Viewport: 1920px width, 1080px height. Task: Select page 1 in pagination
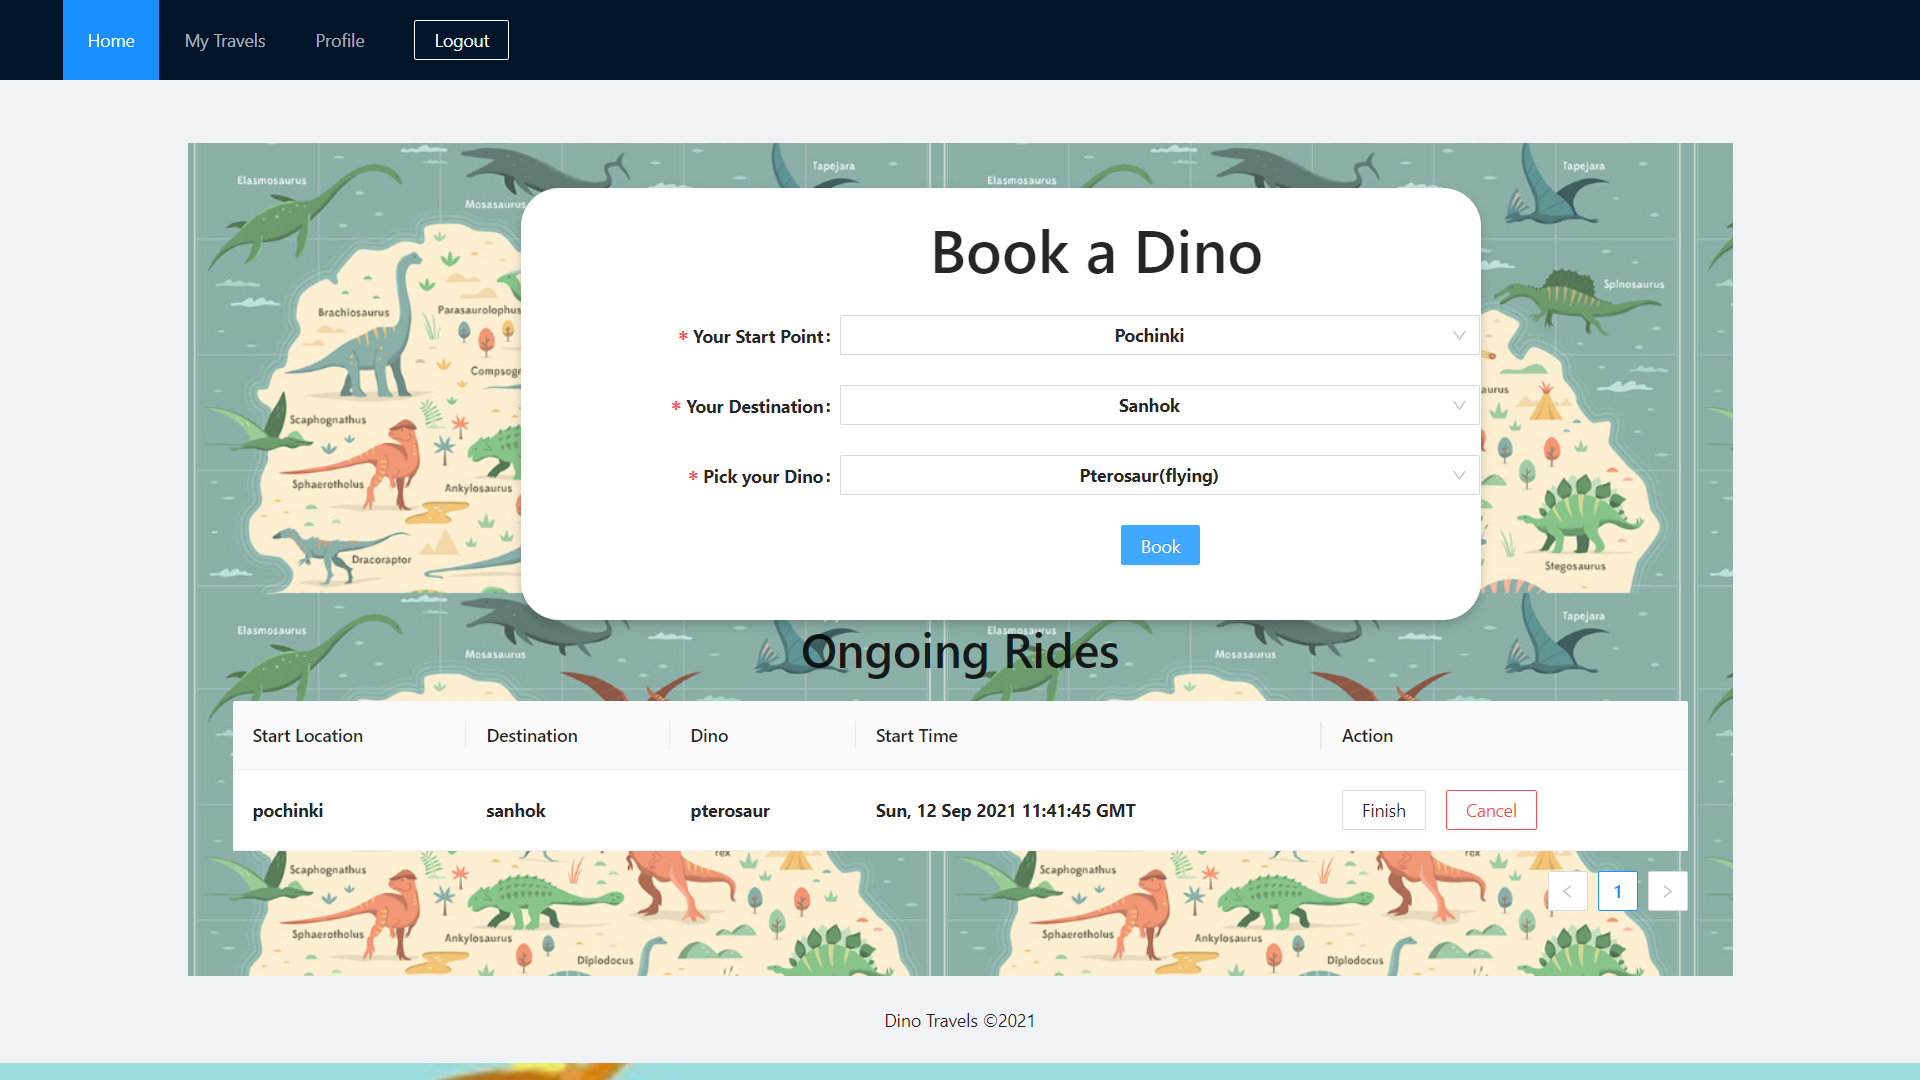coord(1617,891)
